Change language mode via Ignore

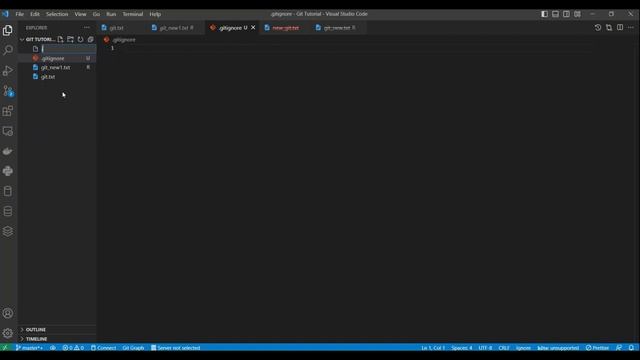[523, 348]
